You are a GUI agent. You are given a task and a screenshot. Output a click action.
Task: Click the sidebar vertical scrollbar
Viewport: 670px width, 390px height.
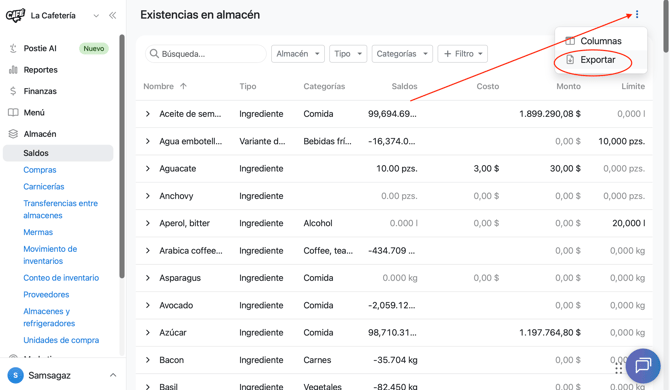pos(122,156)
